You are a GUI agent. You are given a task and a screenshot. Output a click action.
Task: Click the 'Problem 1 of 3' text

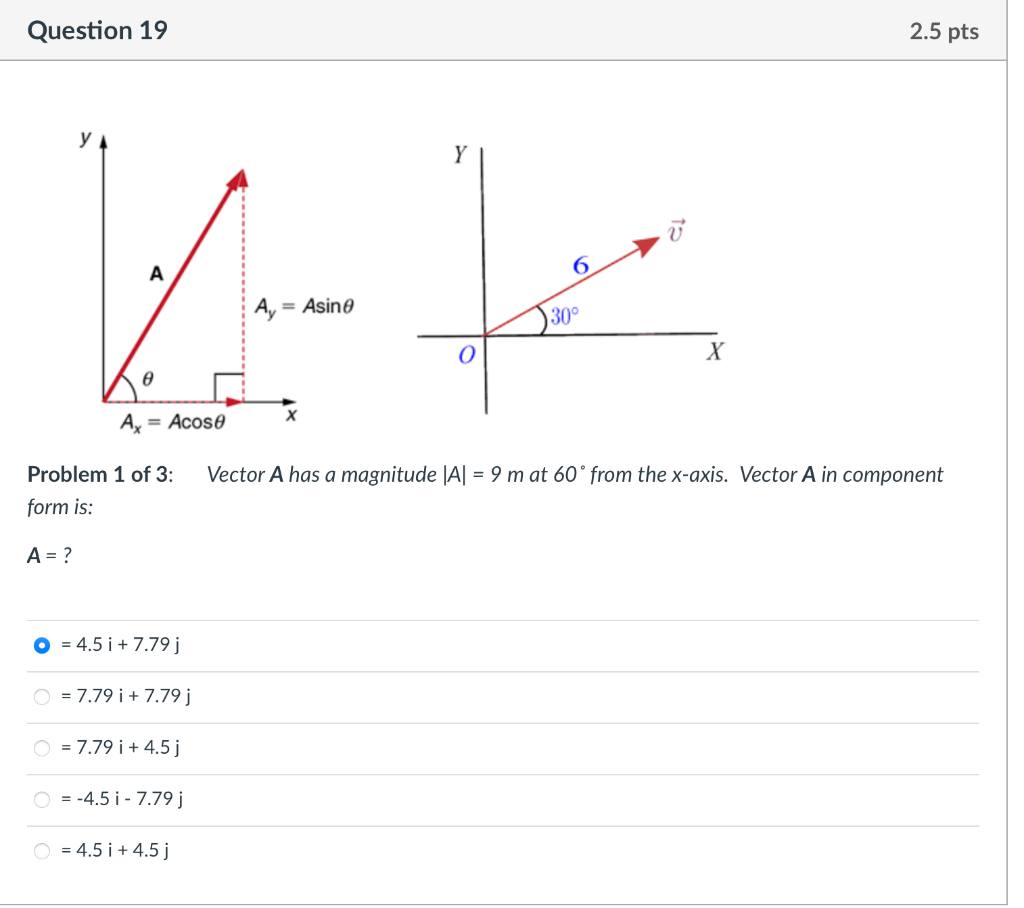click(x=100, y=474)
